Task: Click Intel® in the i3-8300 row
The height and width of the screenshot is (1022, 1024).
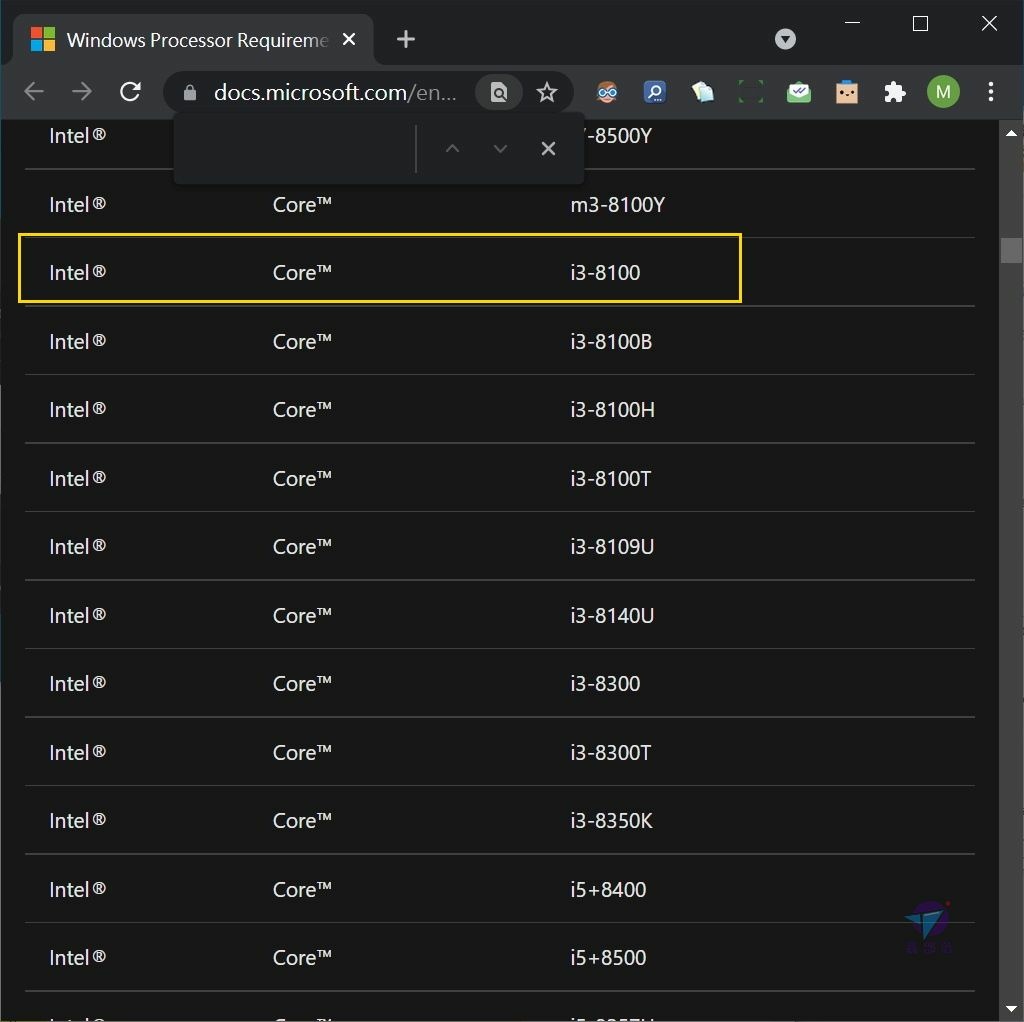Action: (x=77, y=684)
